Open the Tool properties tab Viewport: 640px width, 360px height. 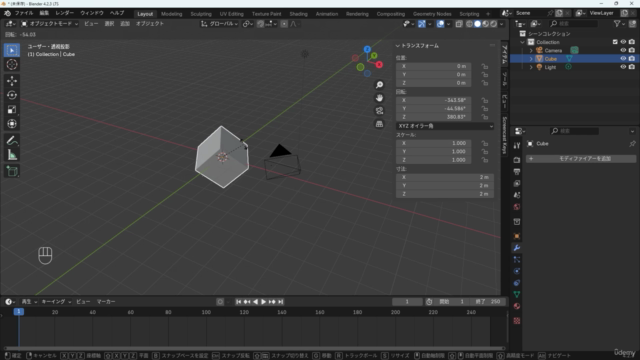coord(517,145)
